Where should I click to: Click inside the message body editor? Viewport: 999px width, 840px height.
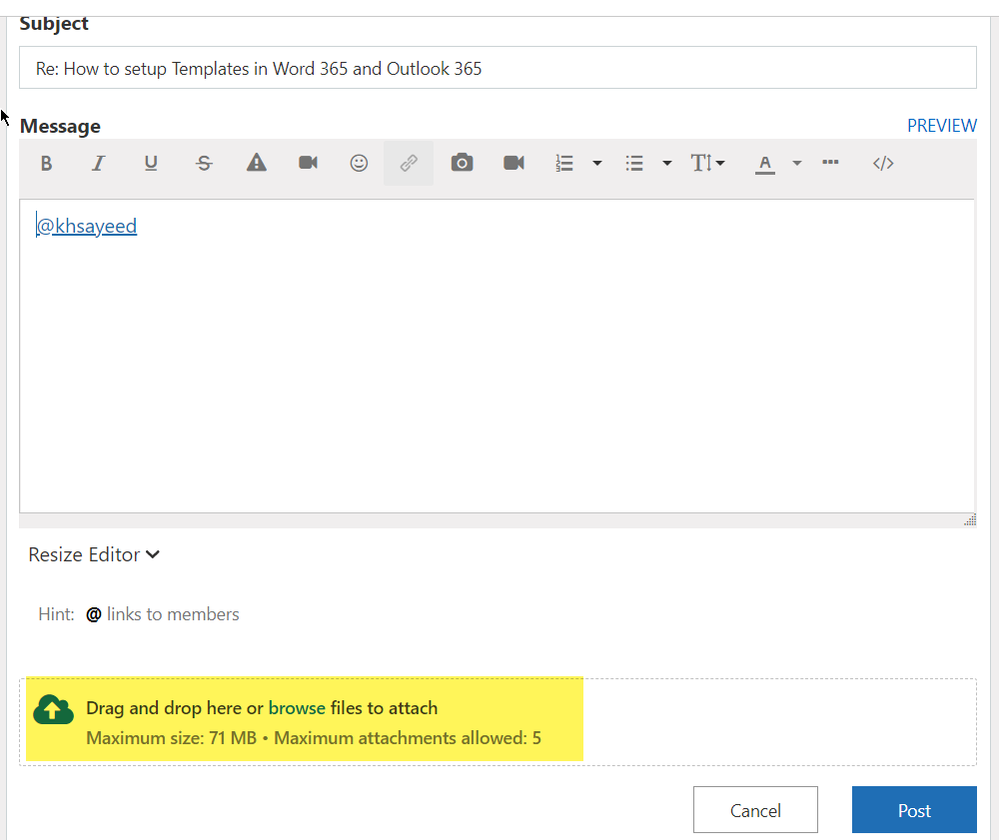click(497, 356)
